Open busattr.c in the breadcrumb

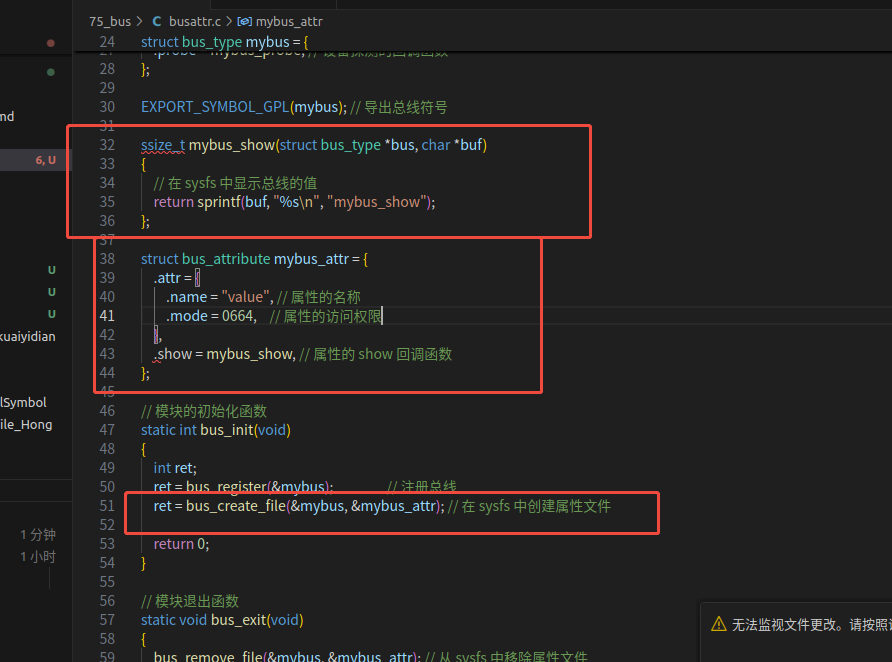(195, 22)
